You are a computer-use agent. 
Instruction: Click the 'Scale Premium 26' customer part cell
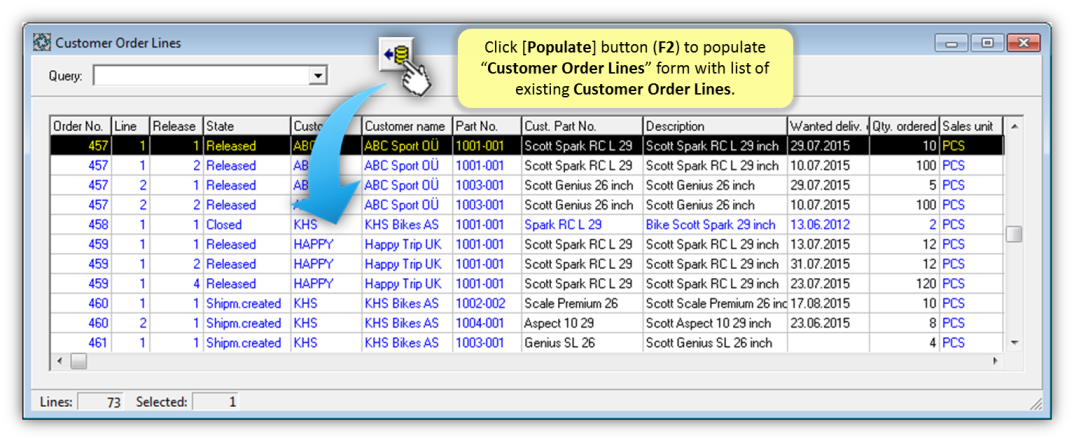[582, 303]
